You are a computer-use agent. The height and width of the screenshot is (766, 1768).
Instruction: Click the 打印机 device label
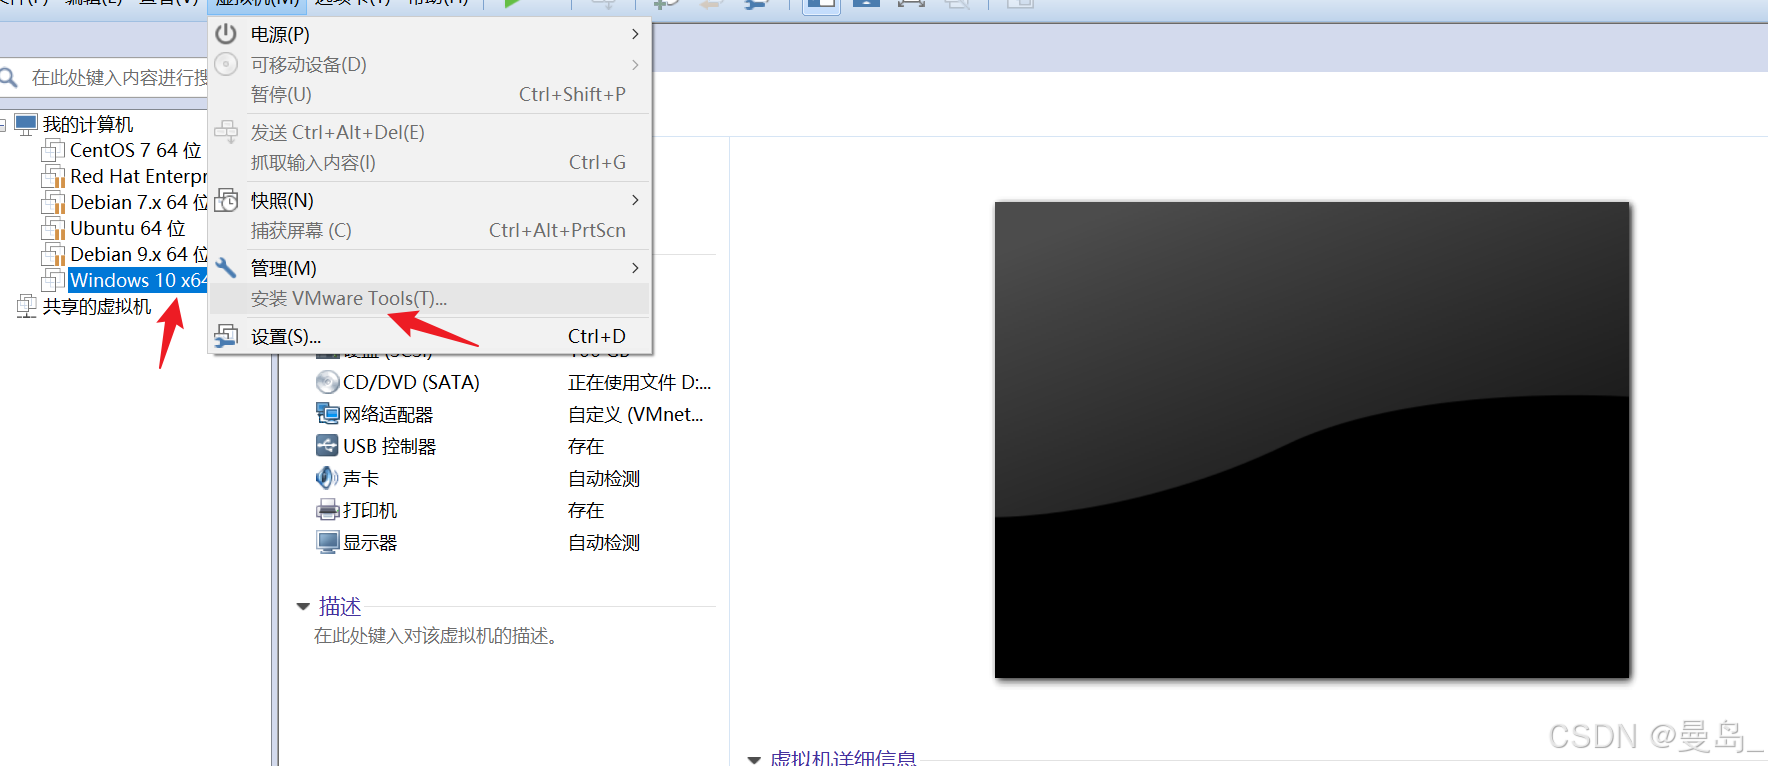(370, 510)
